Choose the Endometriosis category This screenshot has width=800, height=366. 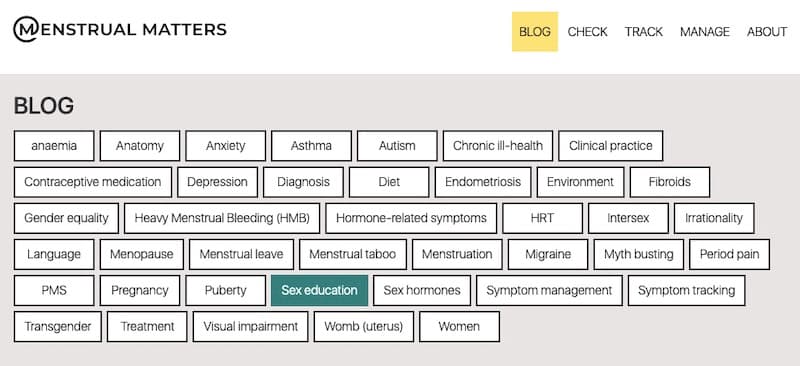pos(483,182)
